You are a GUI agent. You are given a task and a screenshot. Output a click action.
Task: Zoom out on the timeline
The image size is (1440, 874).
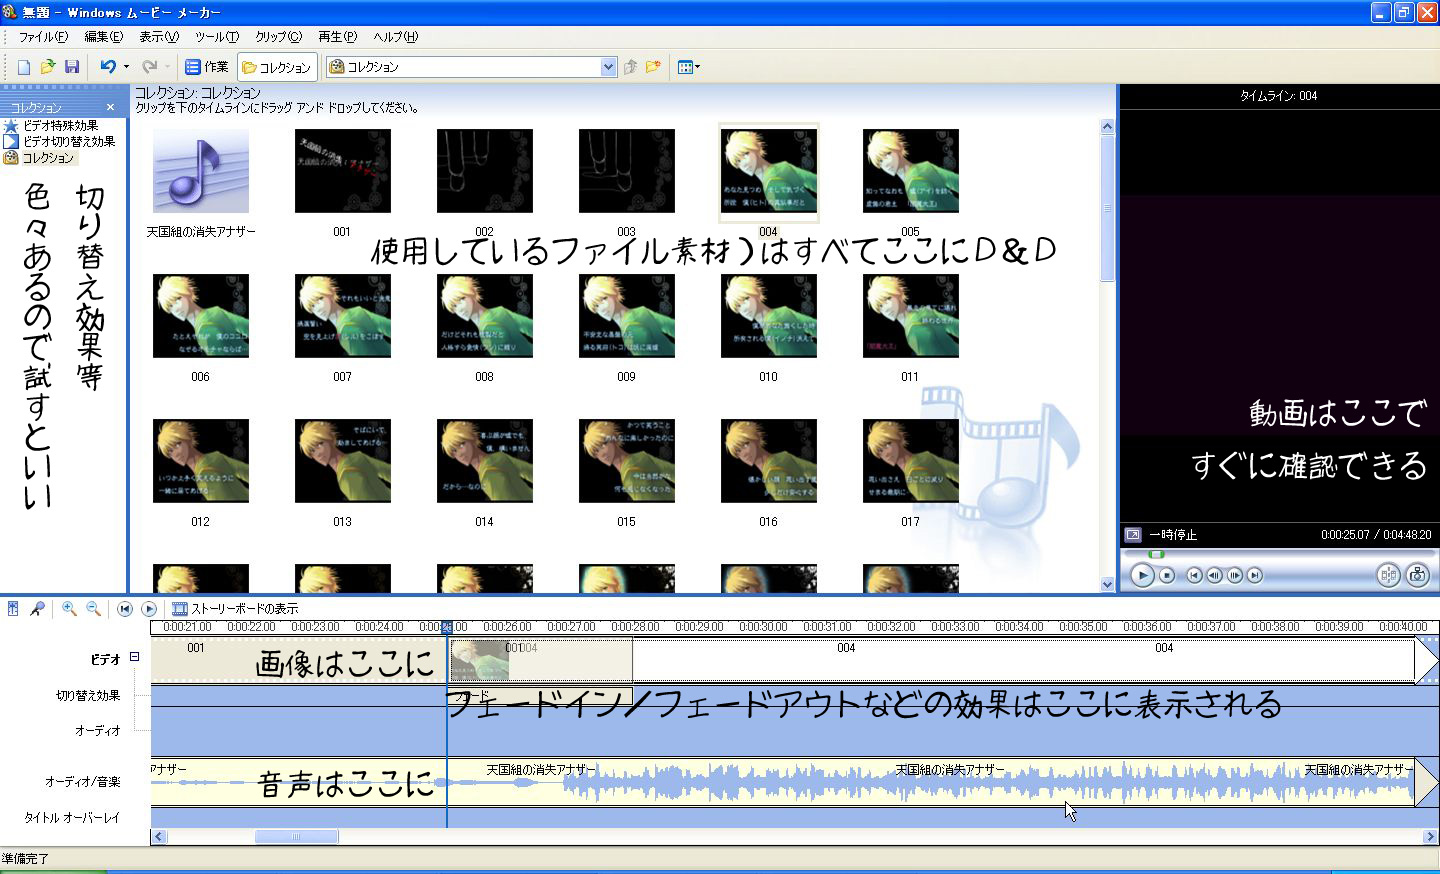coord(93,608)
